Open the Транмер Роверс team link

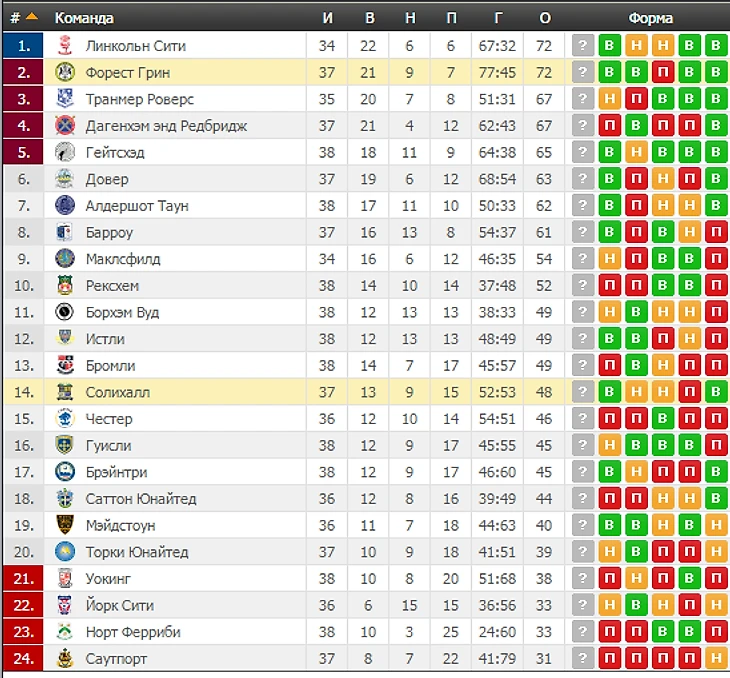140,99
